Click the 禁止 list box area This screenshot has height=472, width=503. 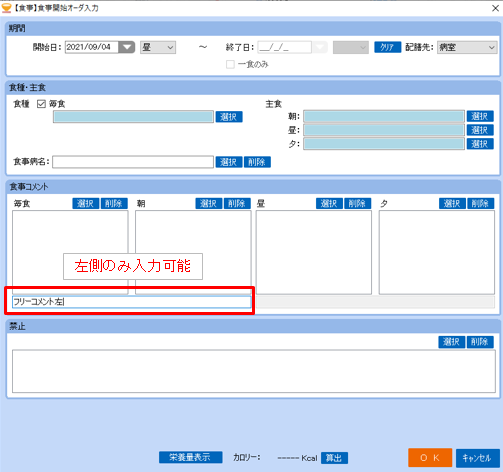point(254,371)
